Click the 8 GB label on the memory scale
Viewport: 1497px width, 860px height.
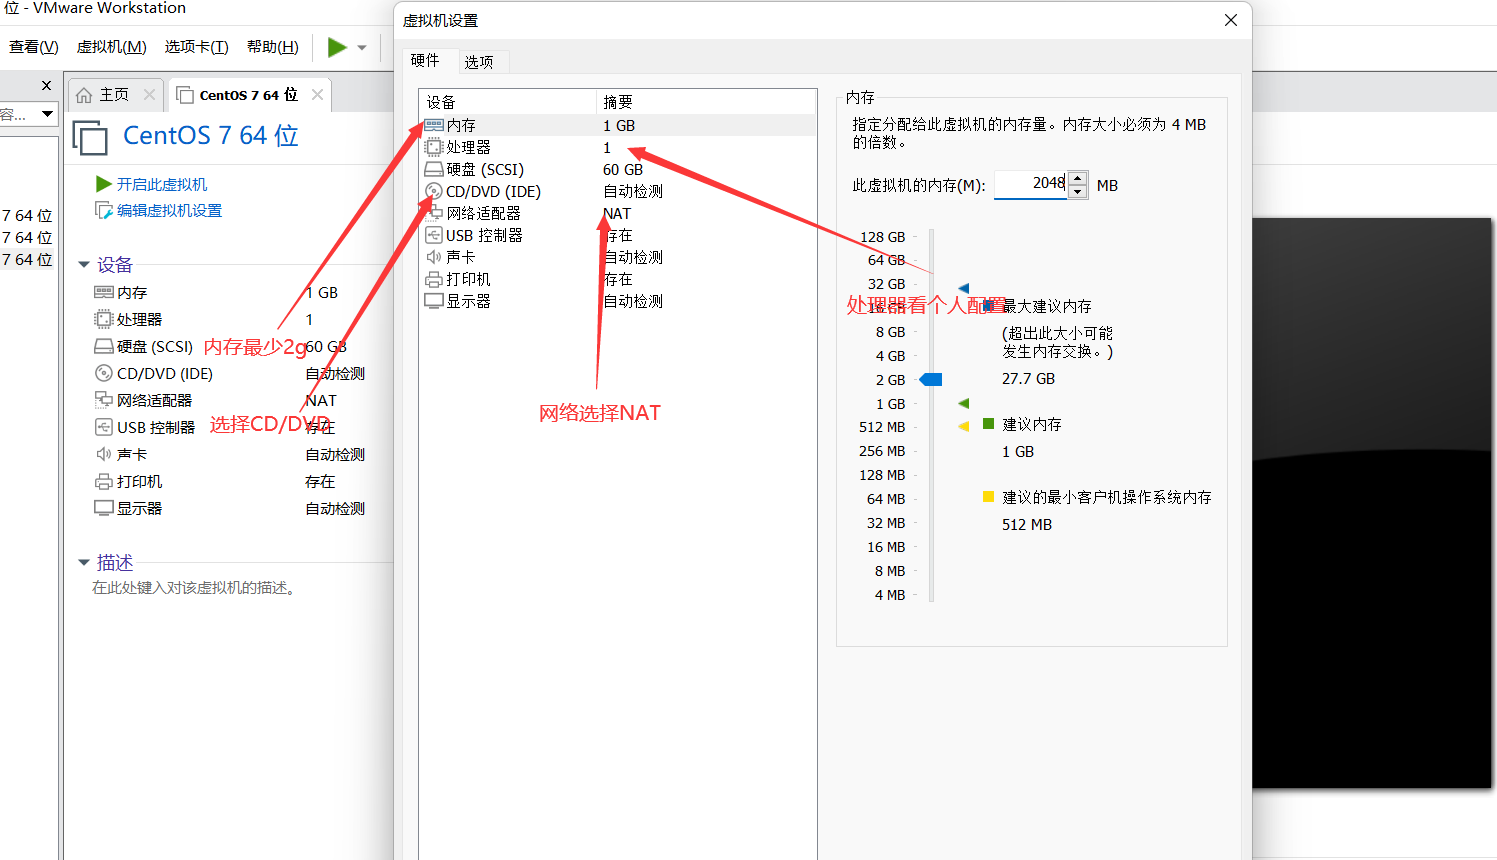point(890,332)
